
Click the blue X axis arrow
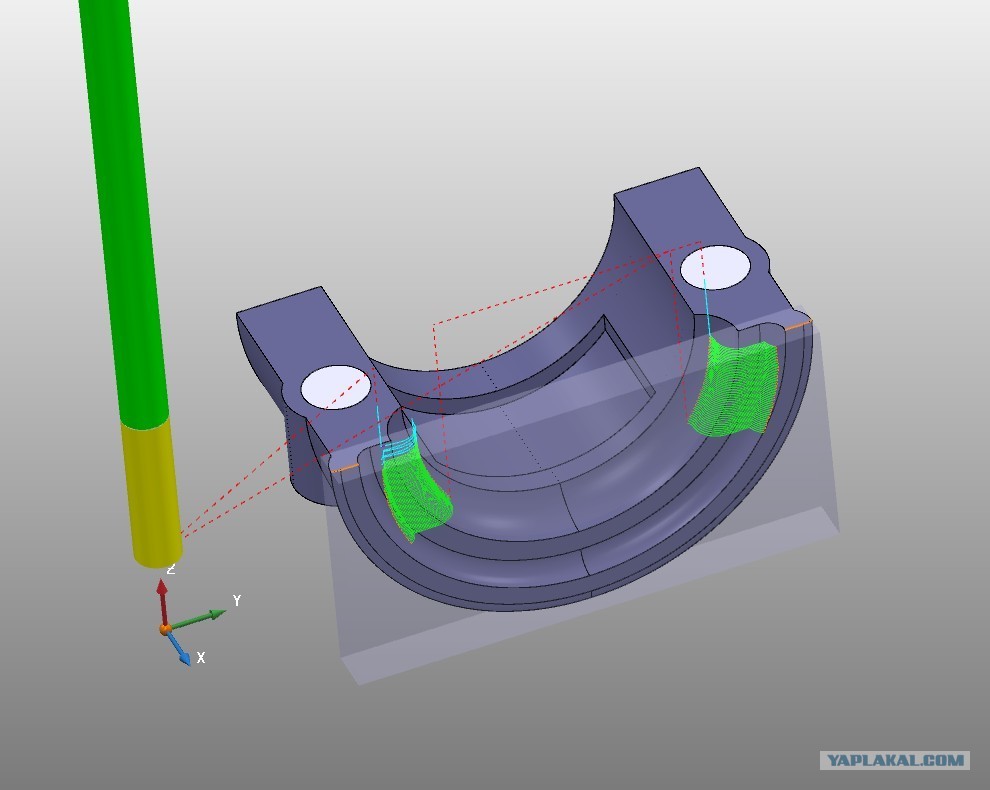179,649
